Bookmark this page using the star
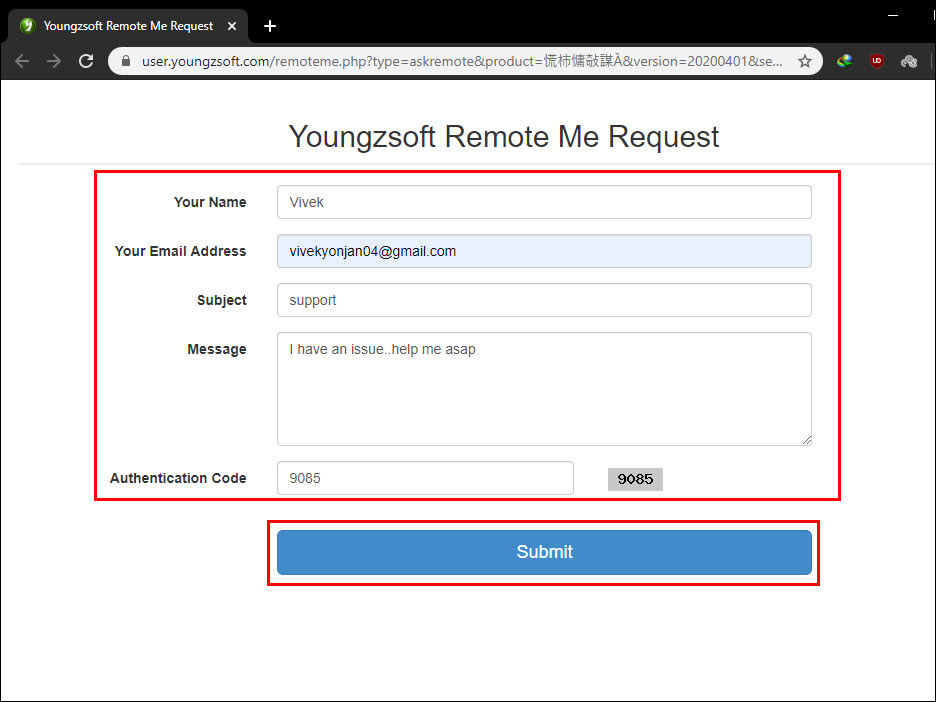Screen dimensions: 936x702 point(805,60)
